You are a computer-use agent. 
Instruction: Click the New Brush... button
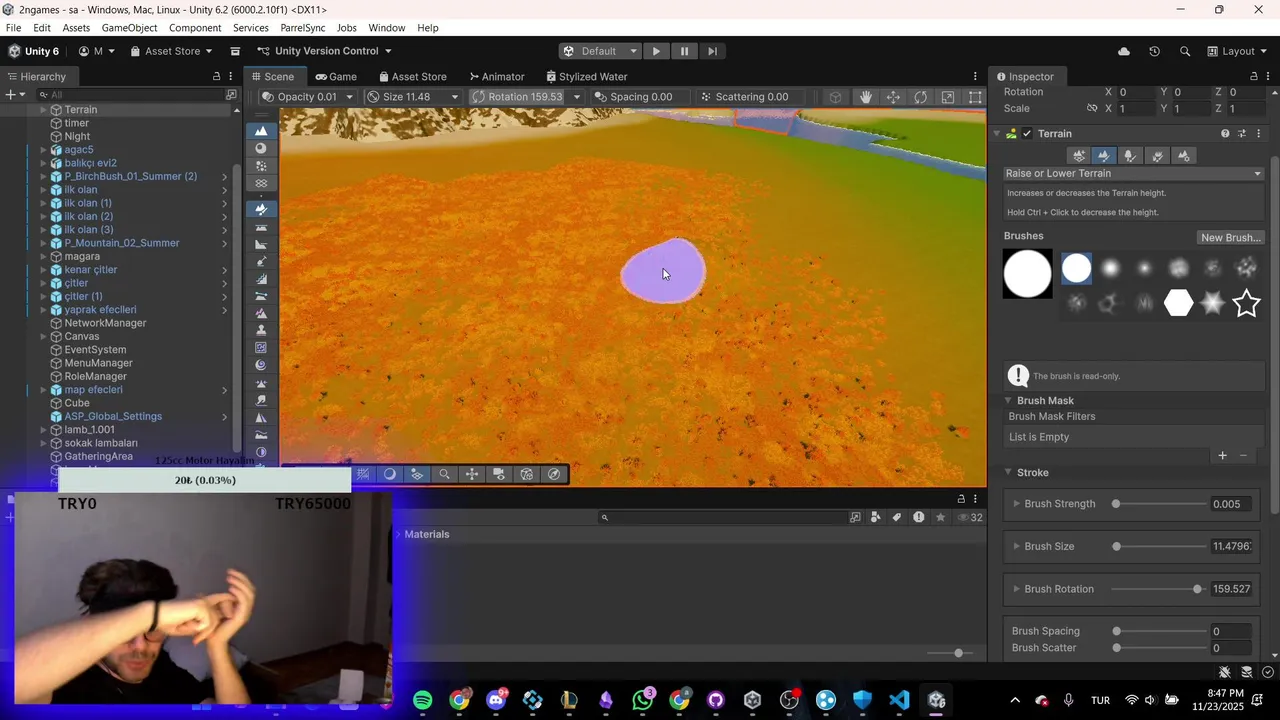pos(1231,237)
